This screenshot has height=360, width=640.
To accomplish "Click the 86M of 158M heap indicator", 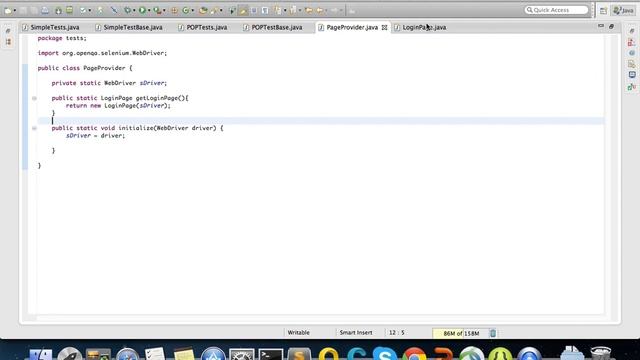I will 461,333.
